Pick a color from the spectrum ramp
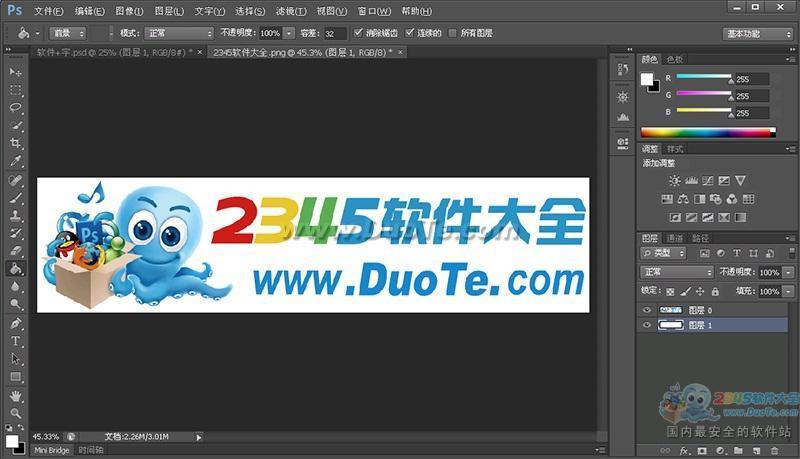 pos(708,133)
